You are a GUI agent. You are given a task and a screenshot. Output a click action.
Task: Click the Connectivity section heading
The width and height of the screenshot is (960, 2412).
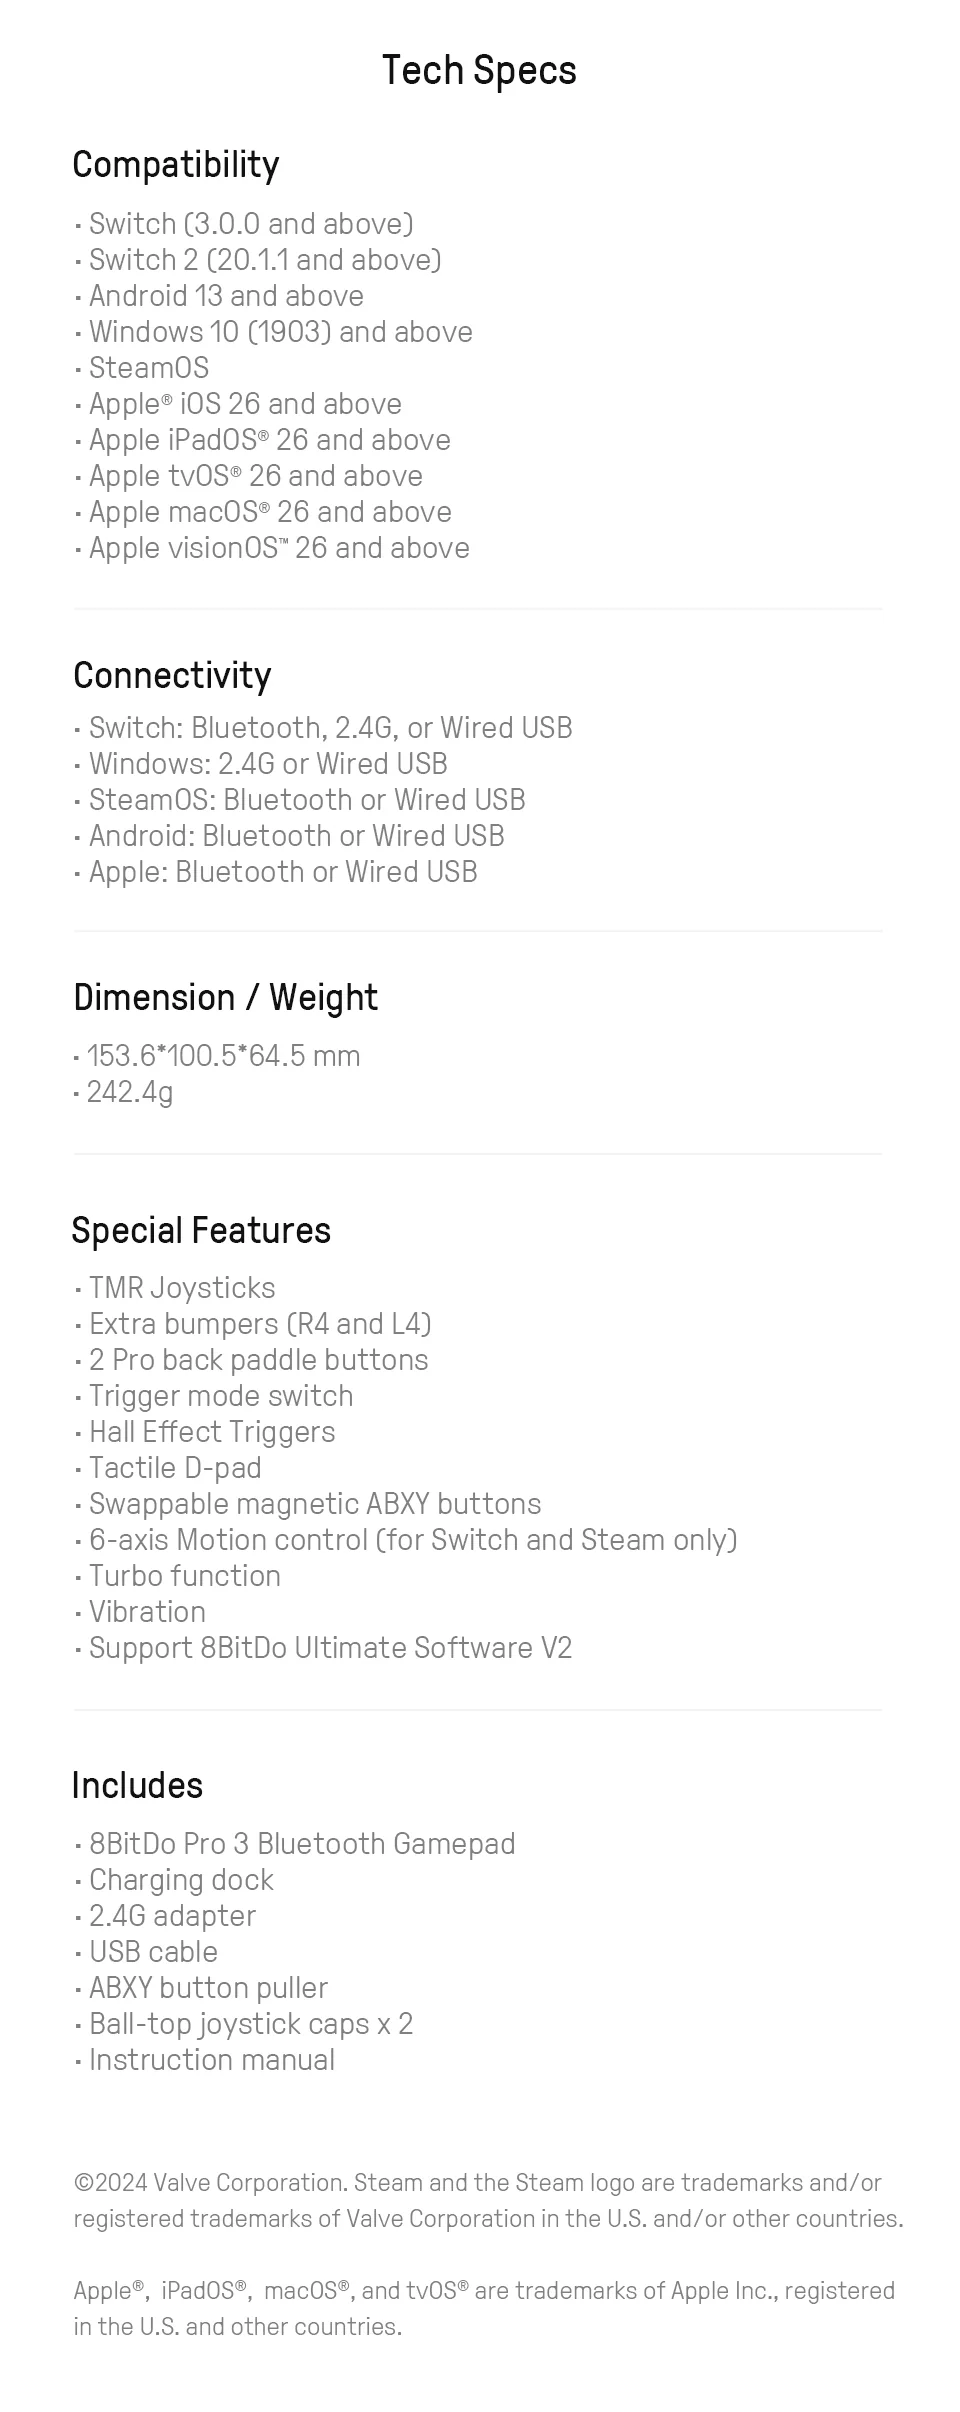click(x=172, y=676)
